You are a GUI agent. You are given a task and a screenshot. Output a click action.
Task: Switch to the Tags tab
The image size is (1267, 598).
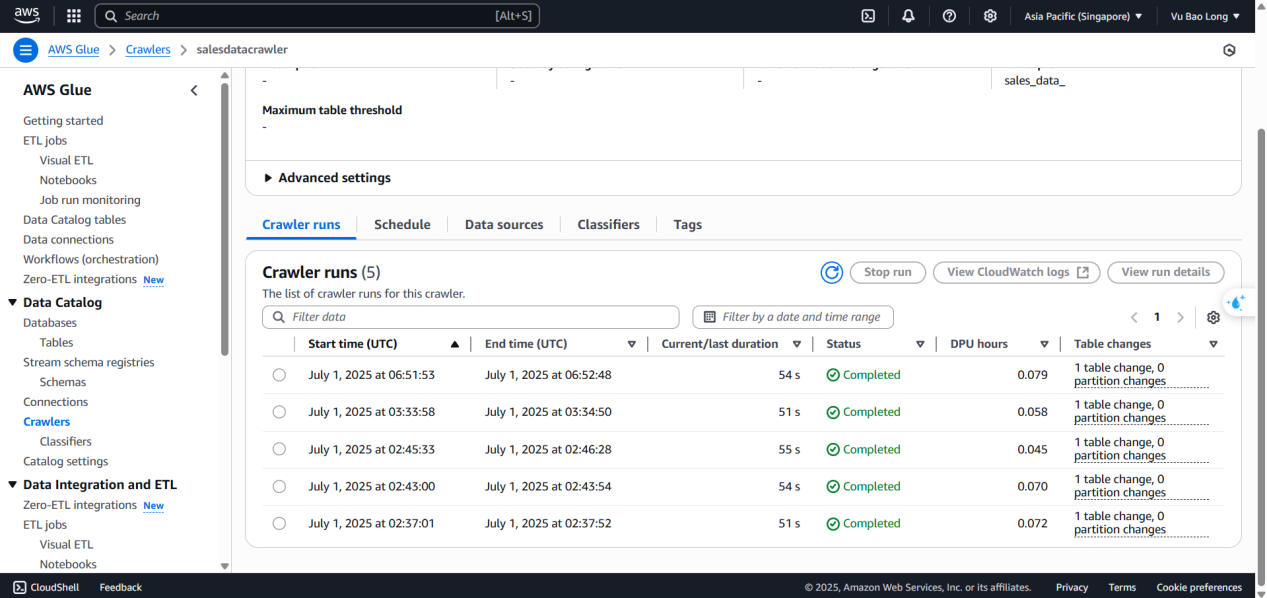[x=688, y=225]
